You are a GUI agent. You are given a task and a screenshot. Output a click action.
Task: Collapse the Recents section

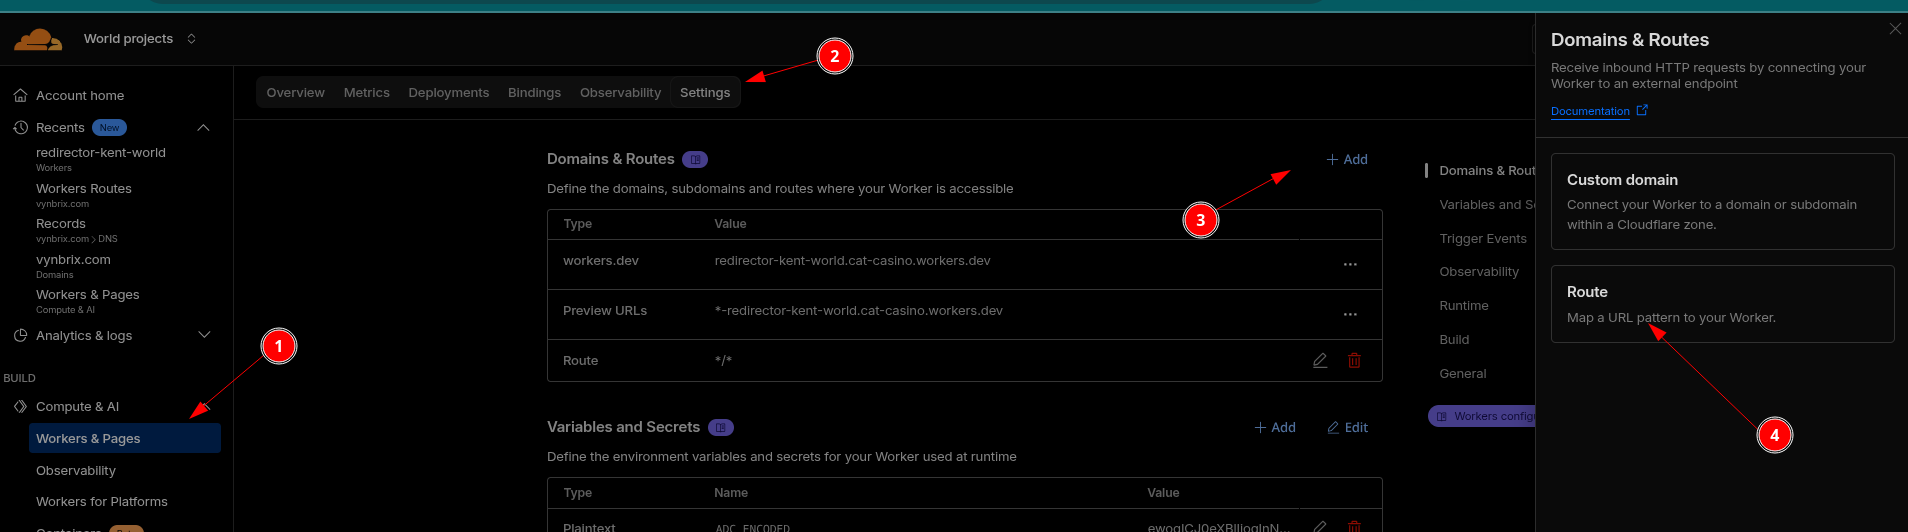(x=203, y=128)
